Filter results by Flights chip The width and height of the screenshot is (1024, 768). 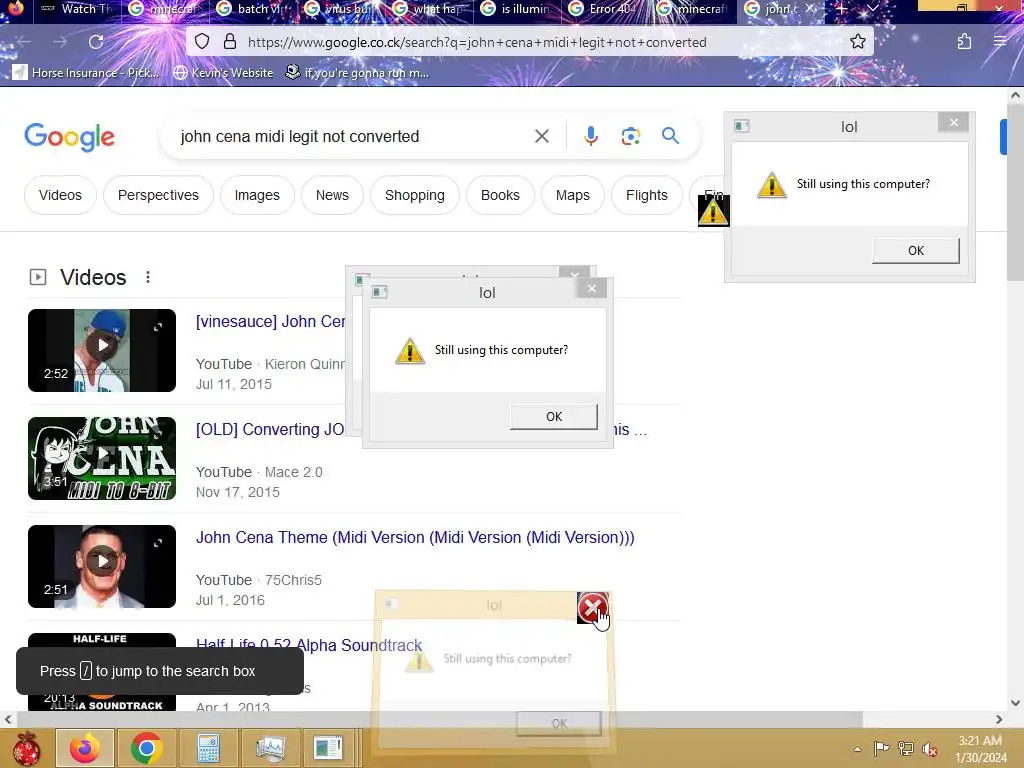tap(647, 195)
